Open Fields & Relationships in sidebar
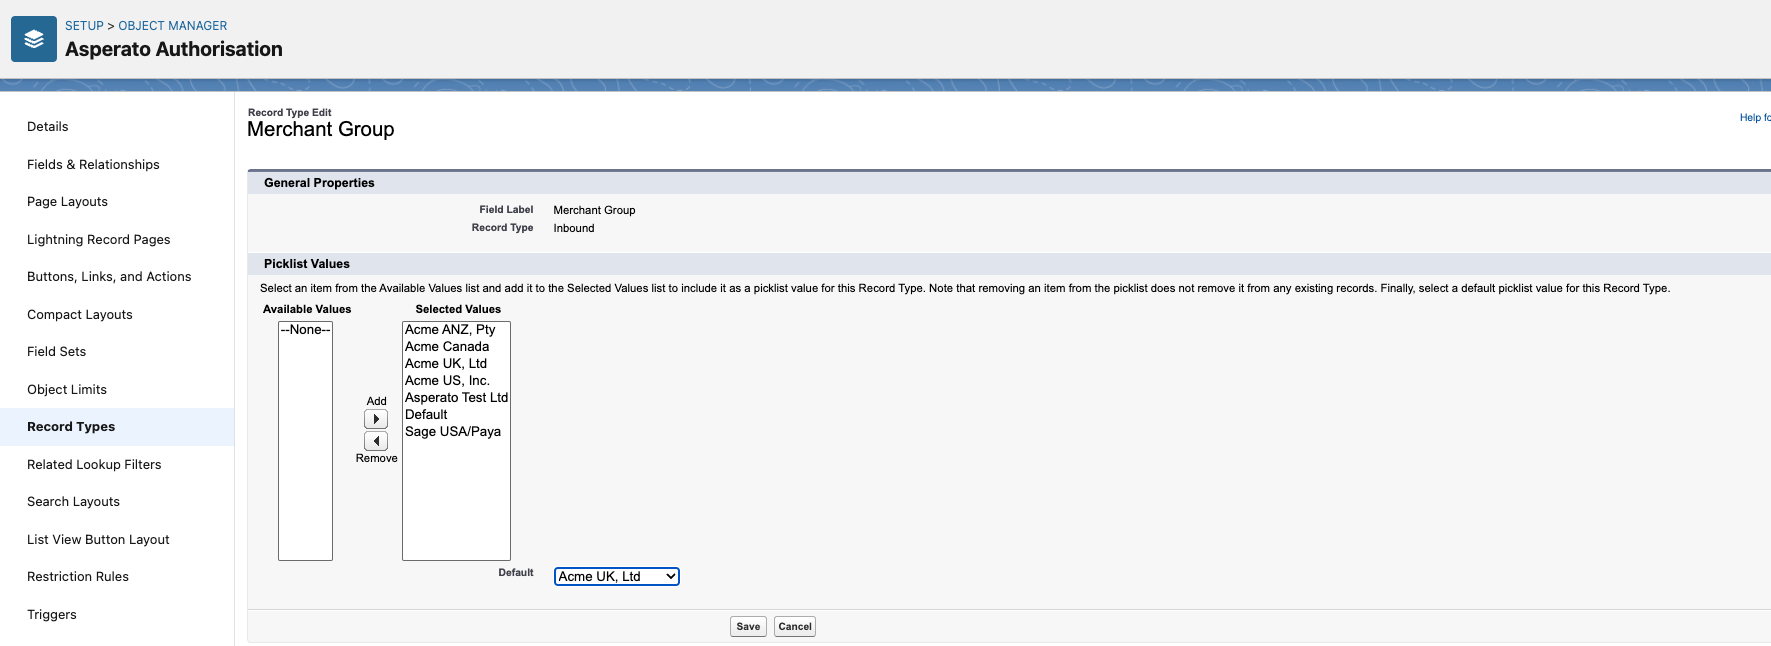The width and height of the screenshot is (1771, 646). 93,164
